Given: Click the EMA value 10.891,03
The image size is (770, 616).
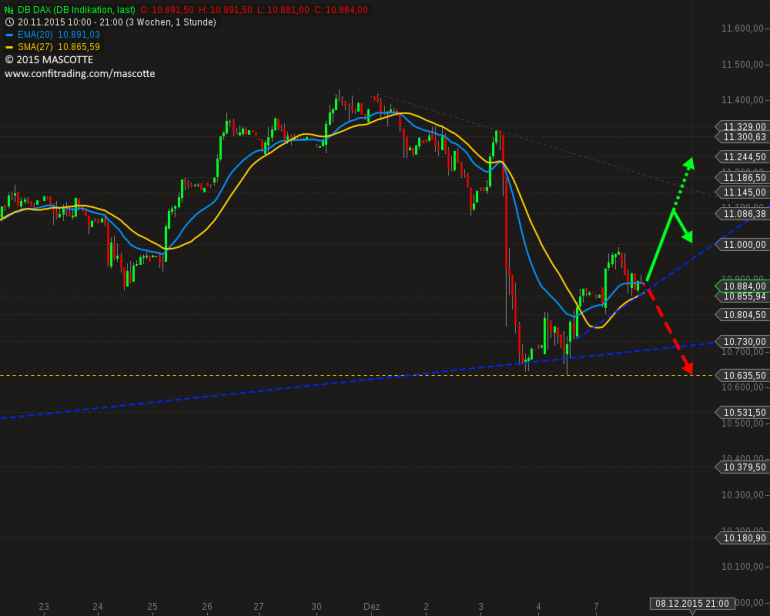Looking at the screenshot, I should 79,34.
